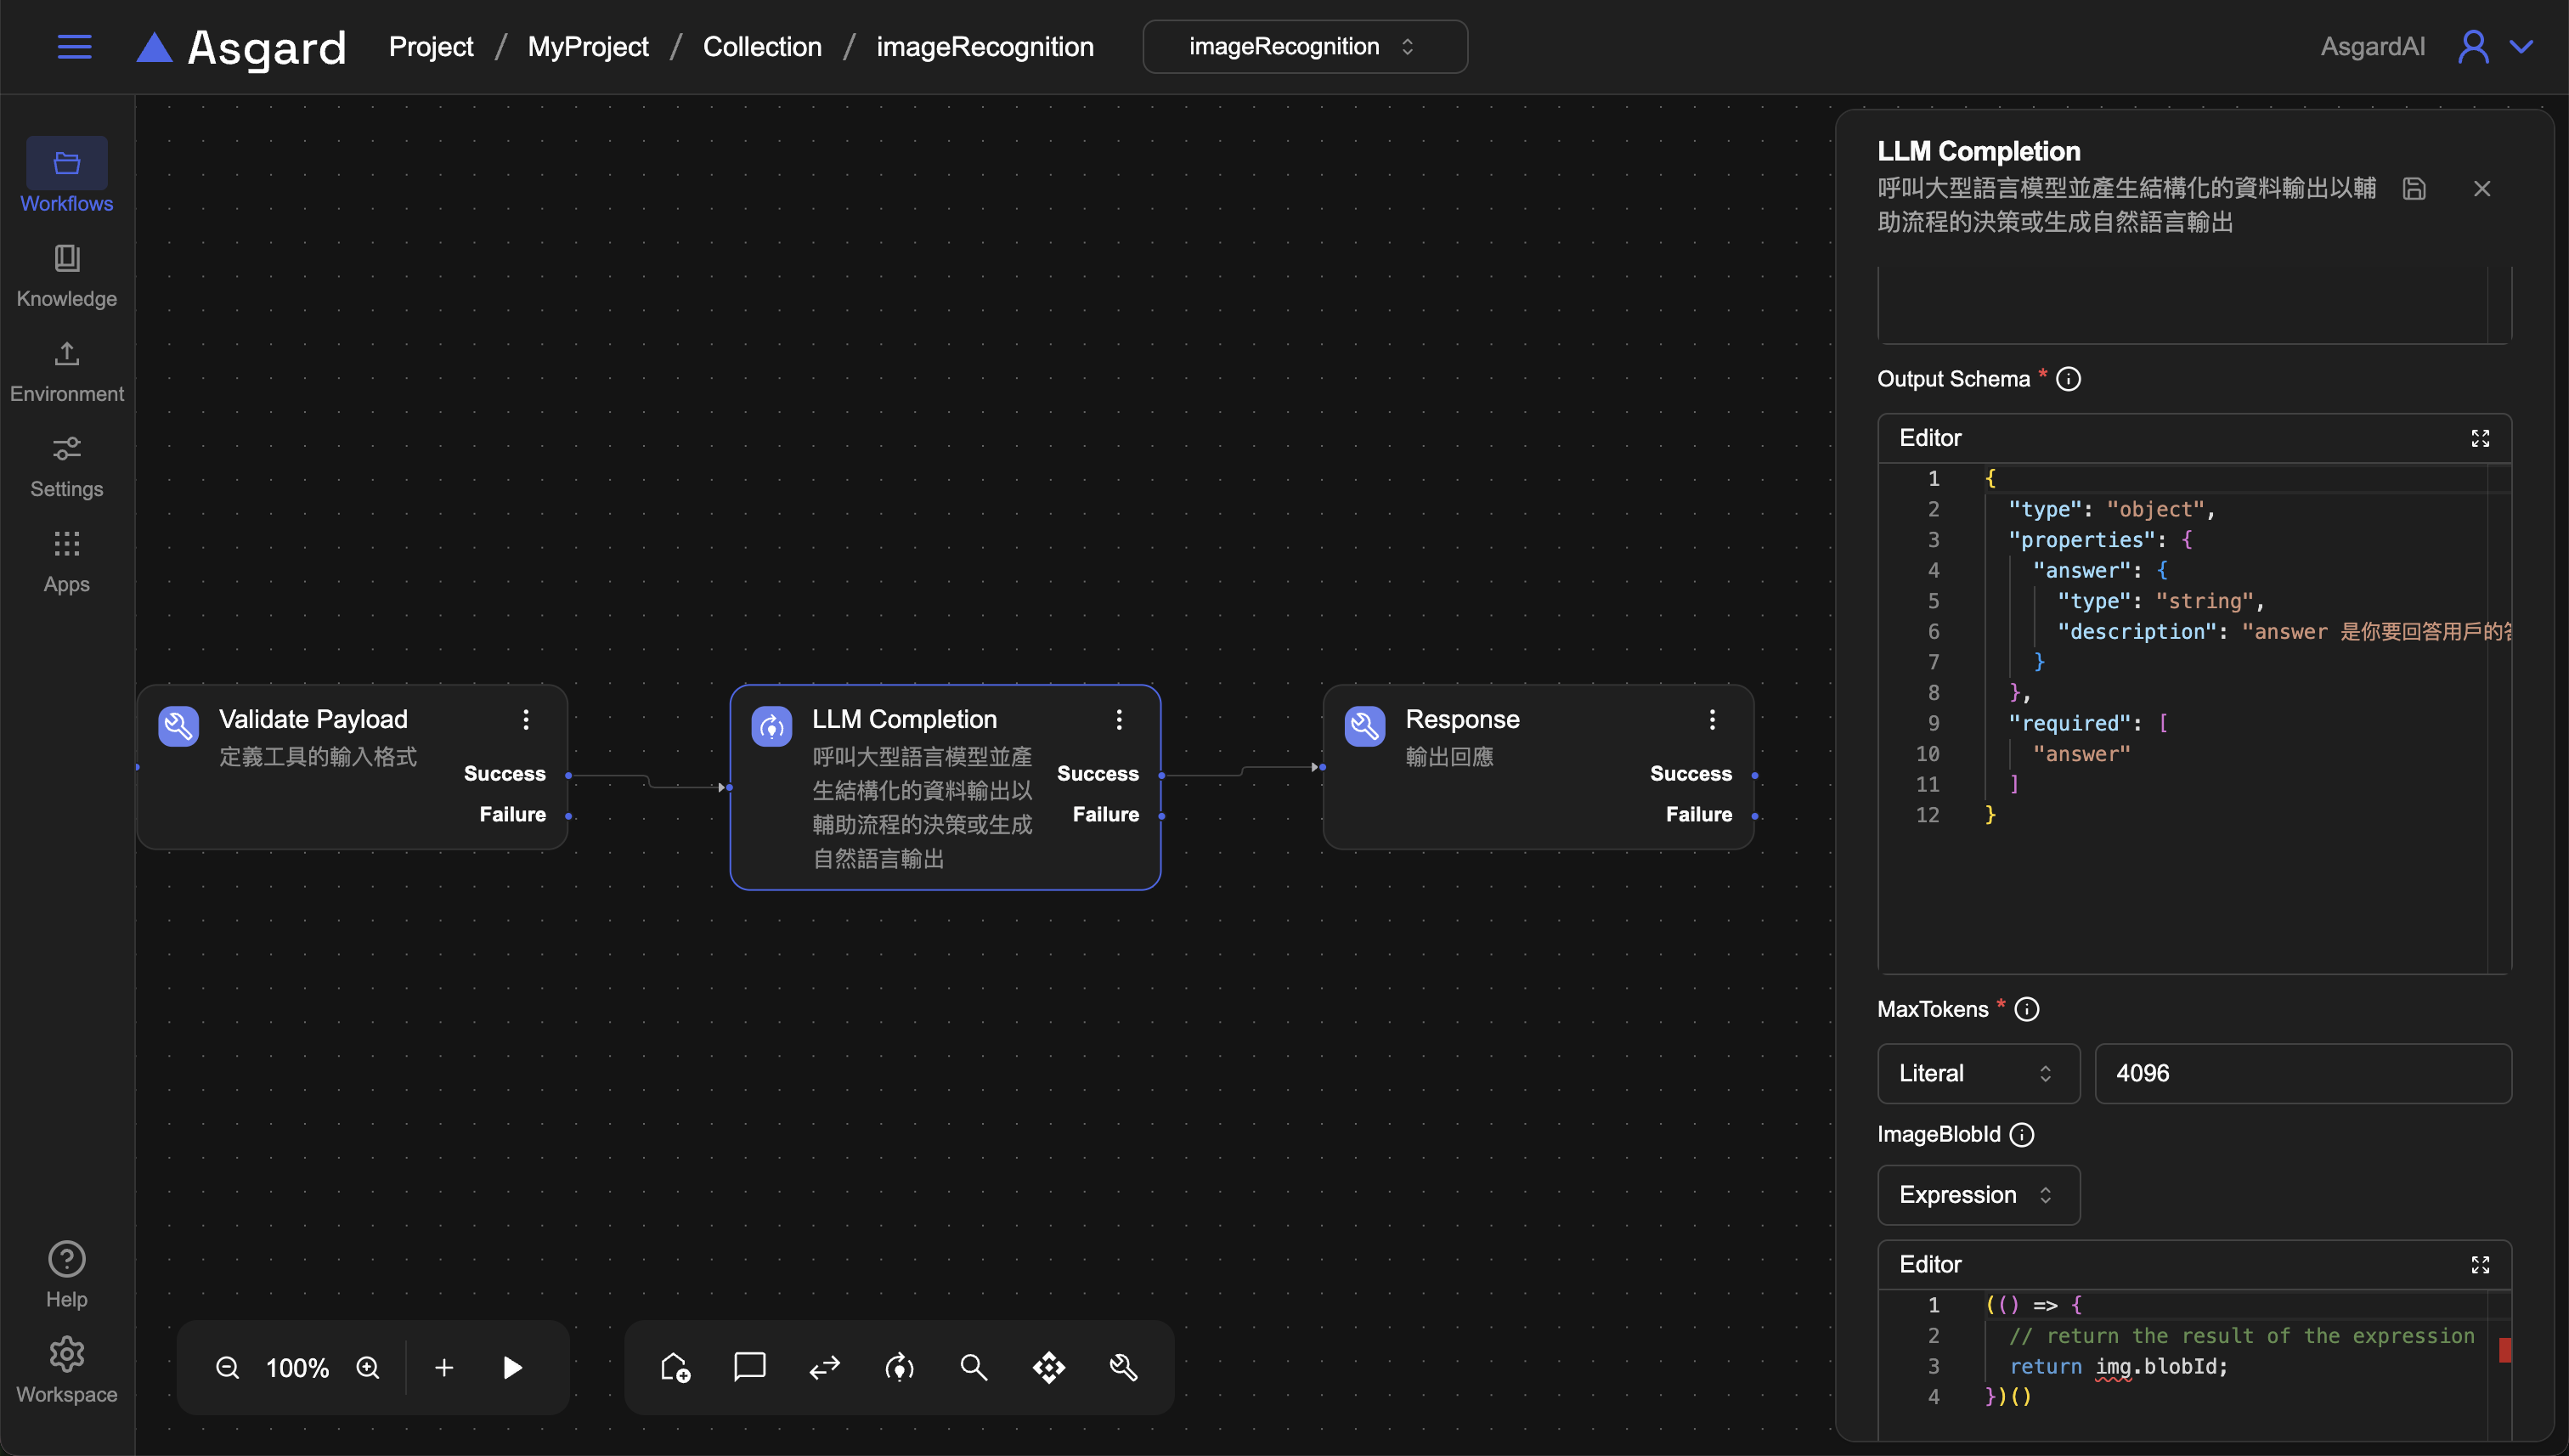Viewport: 2569px width, 1456px height.
Task: Open the imageRecognition workflow selector dropdown
Action: pos(1304,47)
